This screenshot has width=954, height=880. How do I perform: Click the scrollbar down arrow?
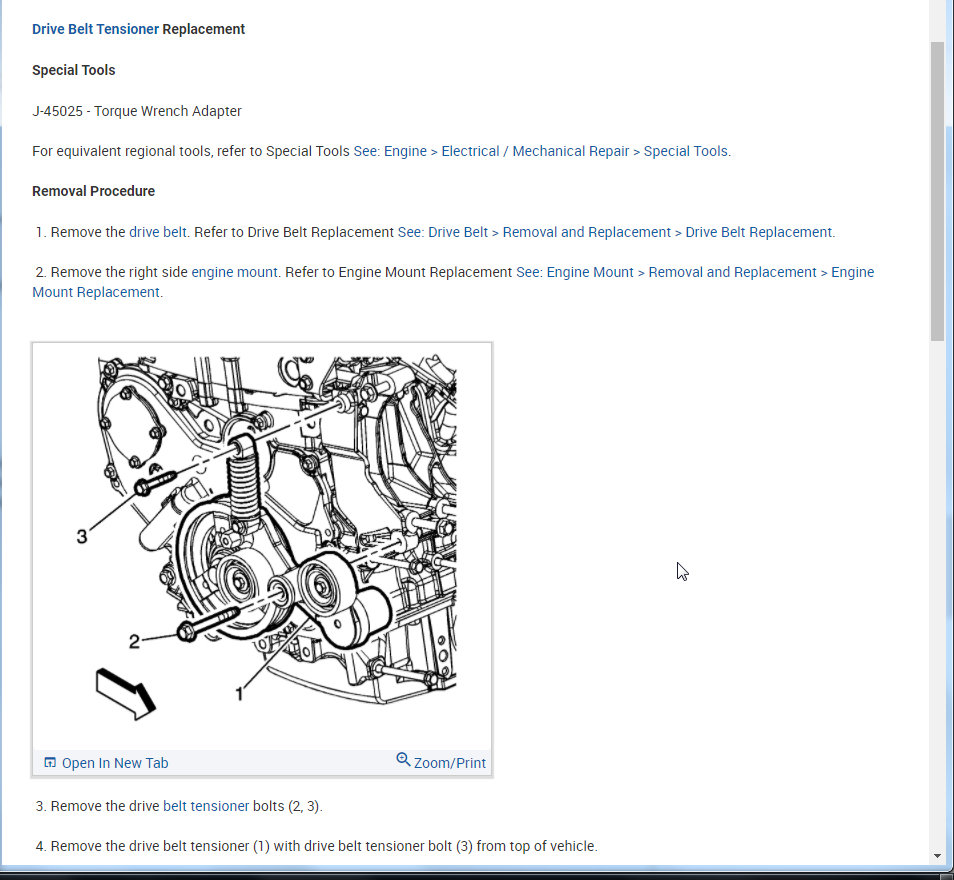pyautogui.click(x=937, y=856)
